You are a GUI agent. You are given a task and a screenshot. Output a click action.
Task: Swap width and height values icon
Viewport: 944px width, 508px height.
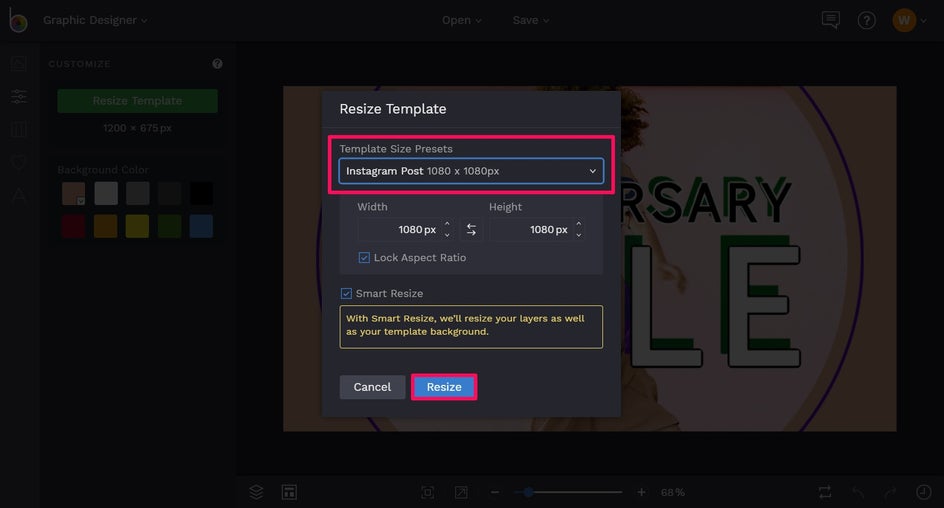coord(471,229)
